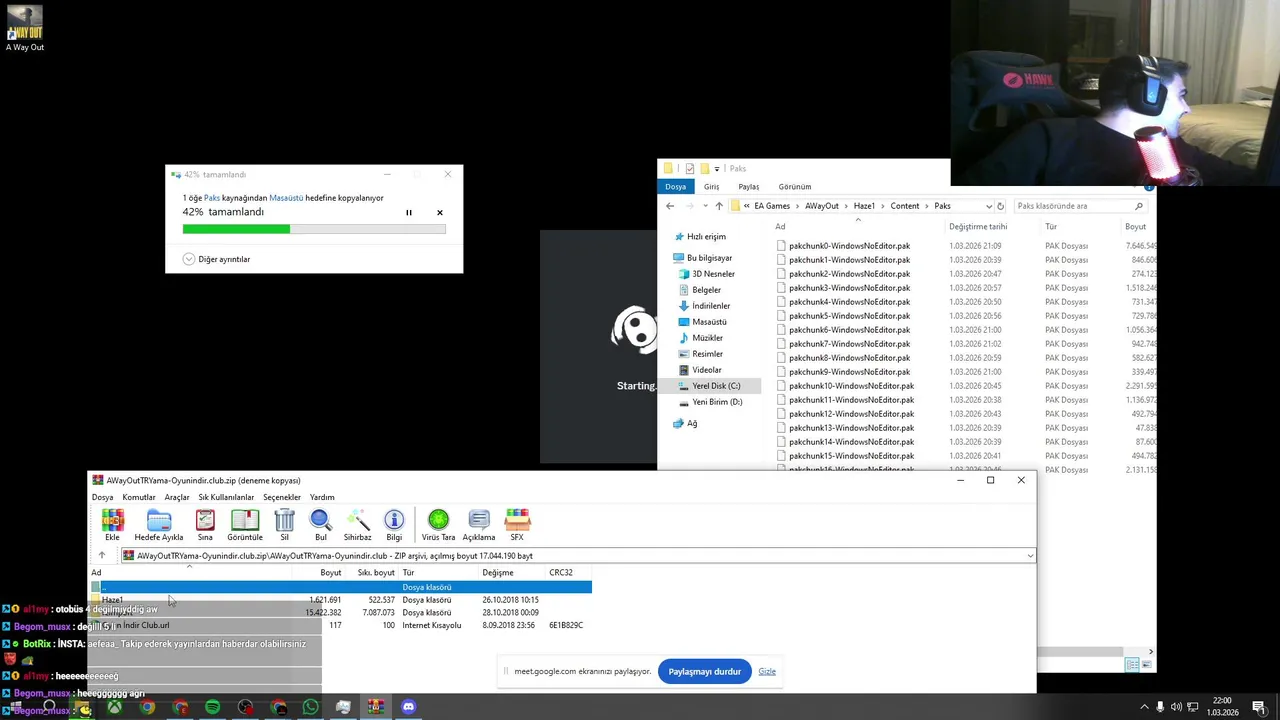Open Explorer address bar history dropdown
This screenshot has width=1280, height=720.
[x=988, y=206]
